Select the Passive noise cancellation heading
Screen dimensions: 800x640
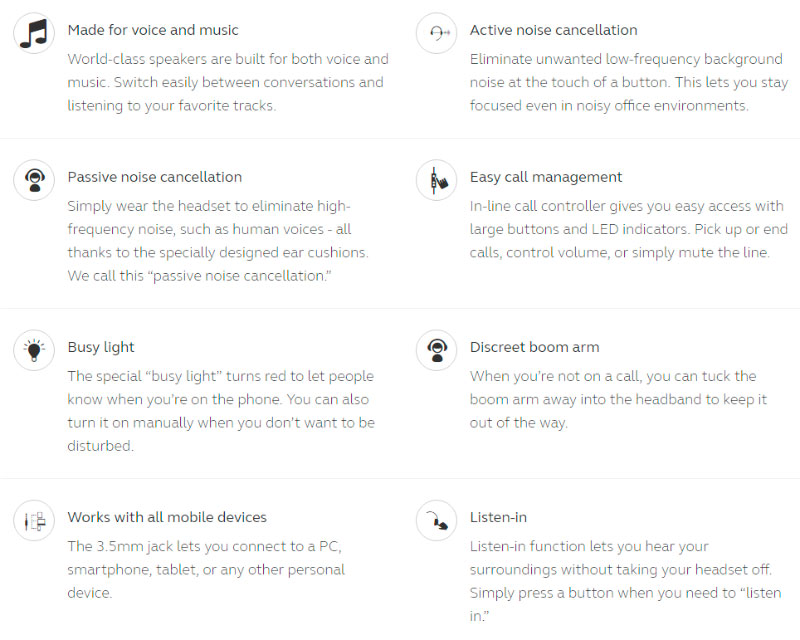tap(155, 177)
